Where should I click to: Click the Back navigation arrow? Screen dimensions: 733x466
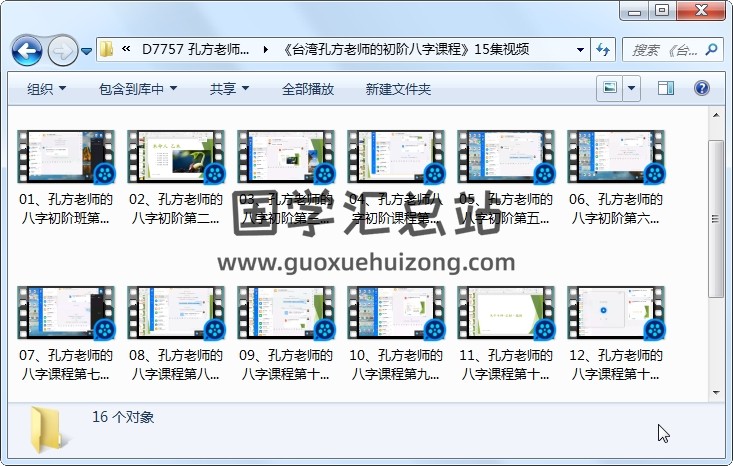click(x=27, y=50)
